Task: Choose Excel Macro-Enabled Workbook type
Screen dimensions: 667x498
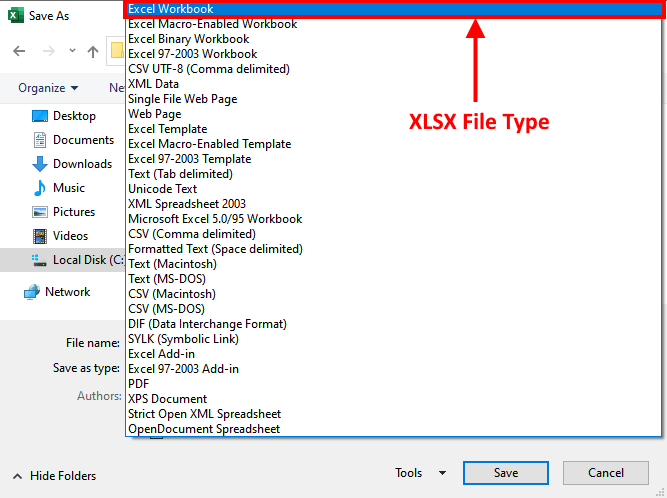Action: point(394,24)
